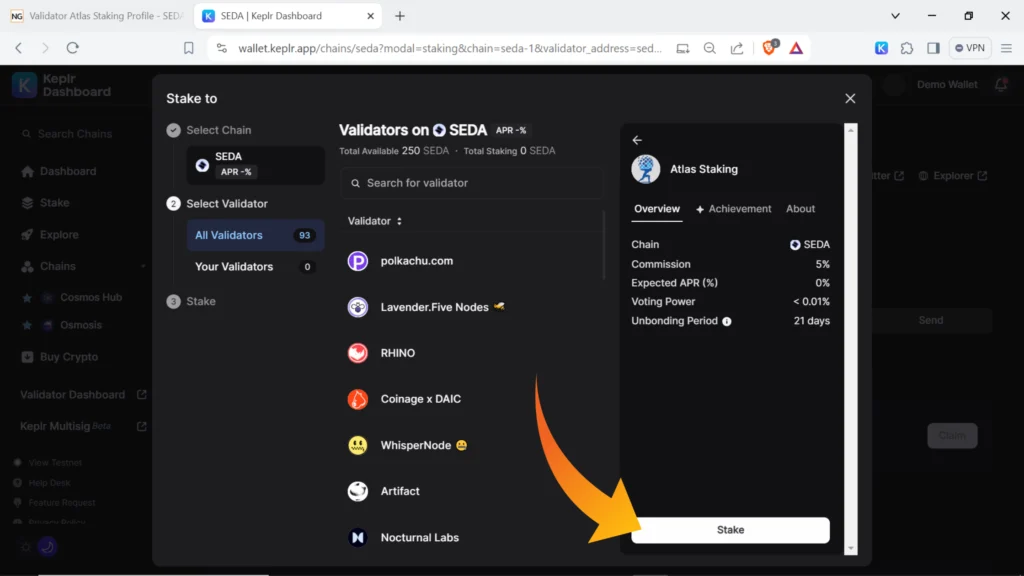
Task: Click the Search for validator field
Action: (x=470, y=183)
